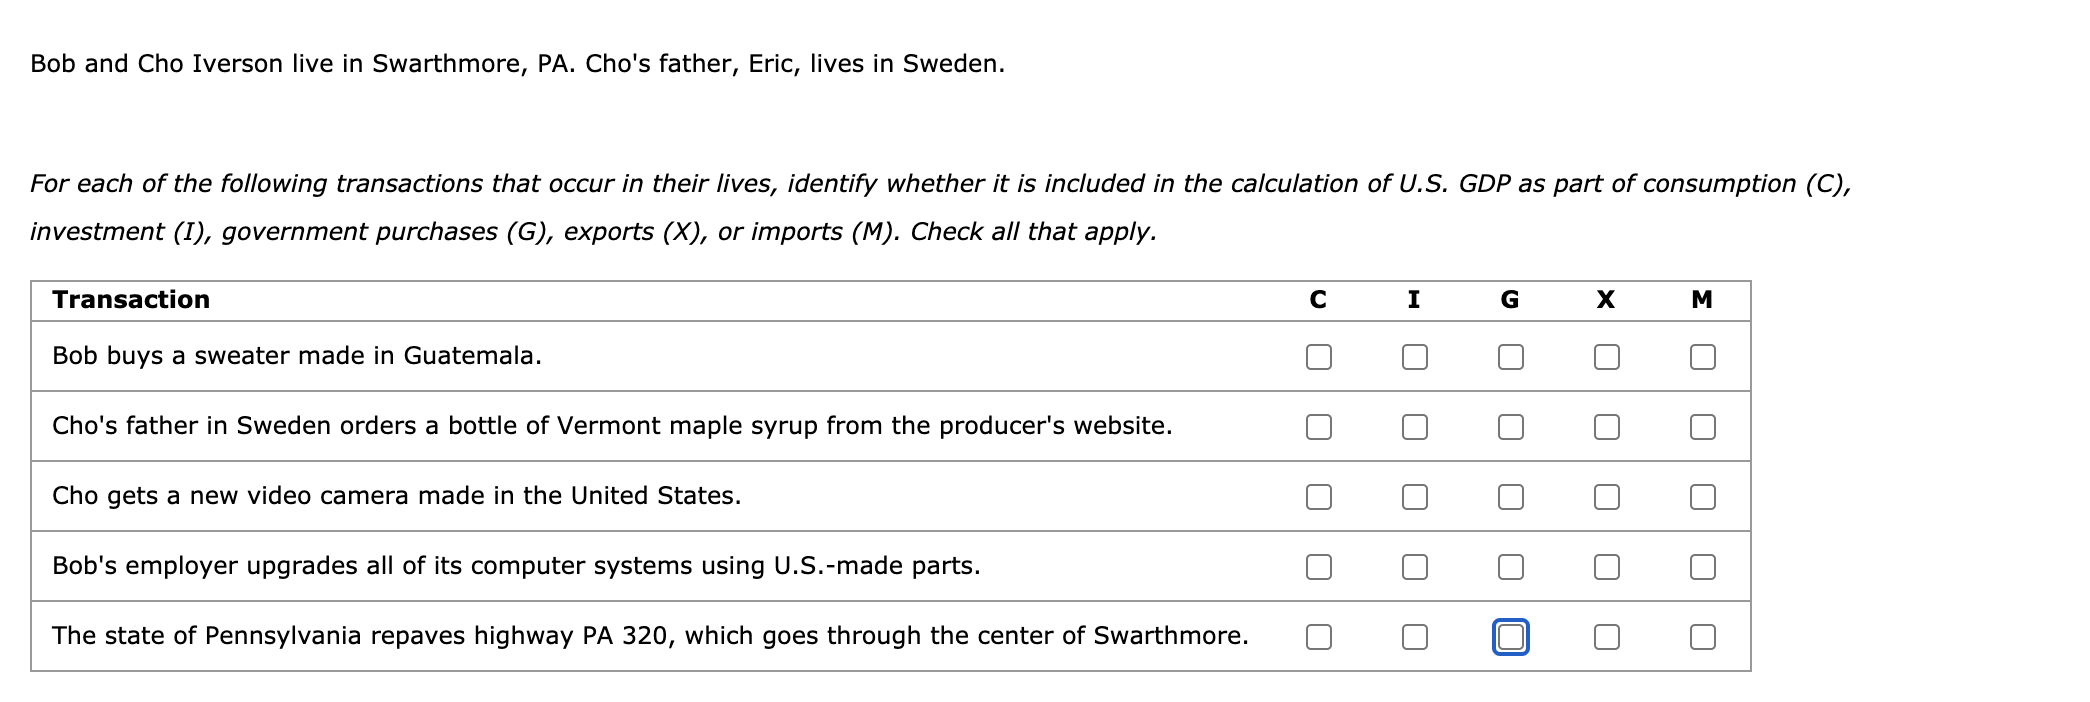Check G for employer computer systems upgrade

[x=1510, y=567]
